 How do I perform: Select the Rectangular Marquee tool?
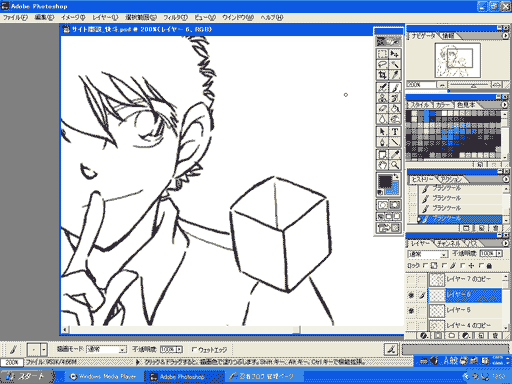[382, 54]
